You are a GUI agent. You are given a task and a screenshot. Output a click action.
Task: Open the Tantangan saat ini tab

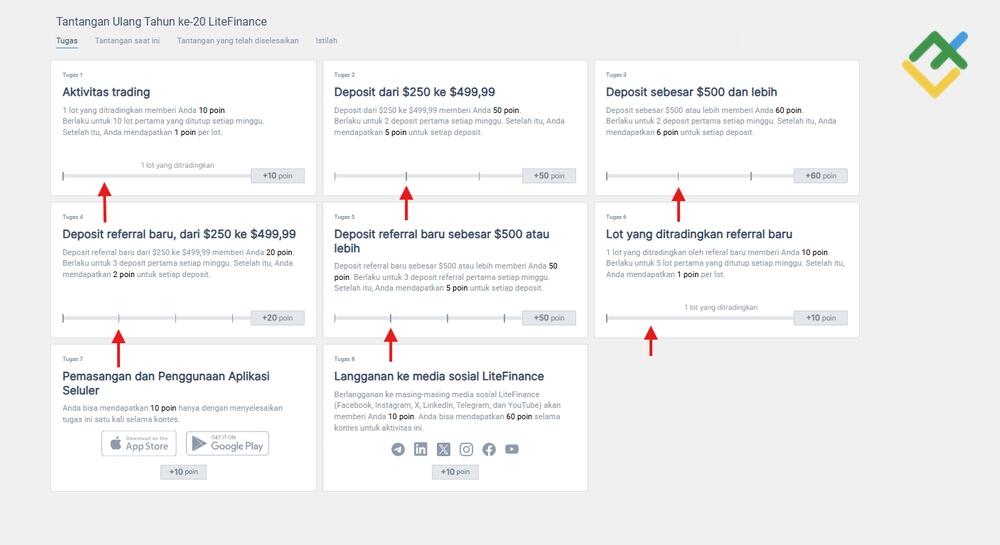tap(127, 41)
